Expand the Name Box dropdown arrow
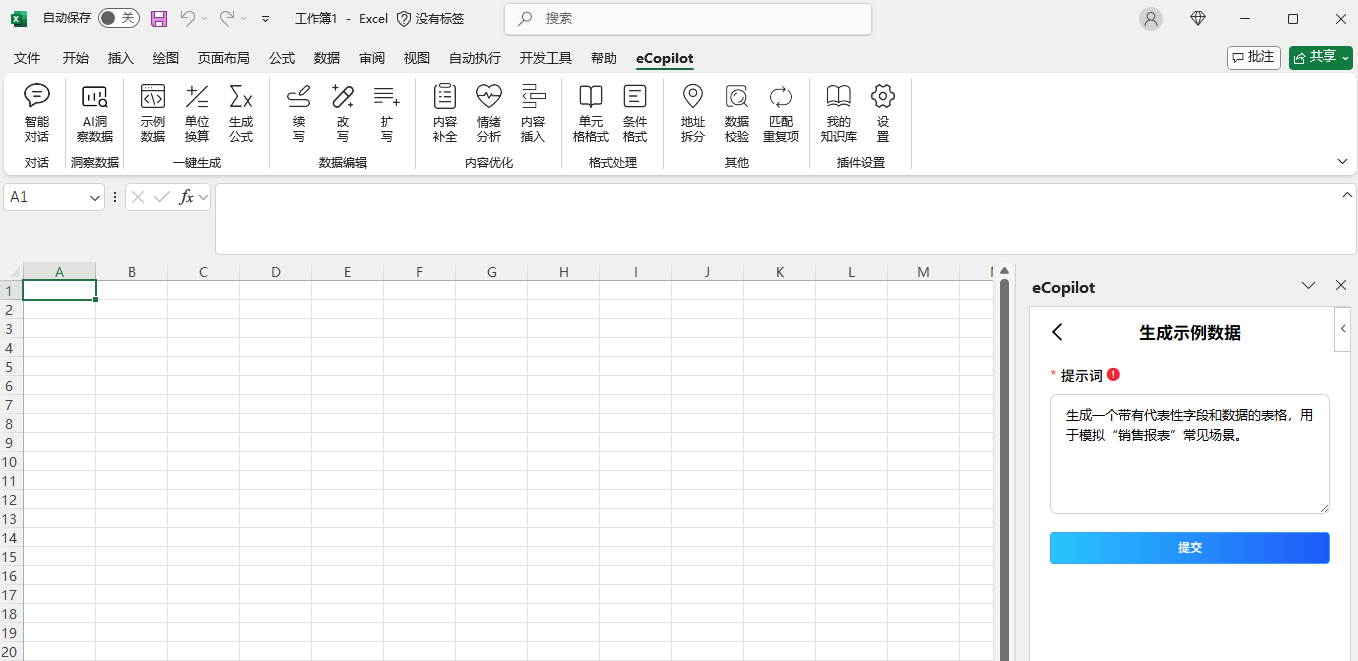1358x661 pixels. pos(95,198)
